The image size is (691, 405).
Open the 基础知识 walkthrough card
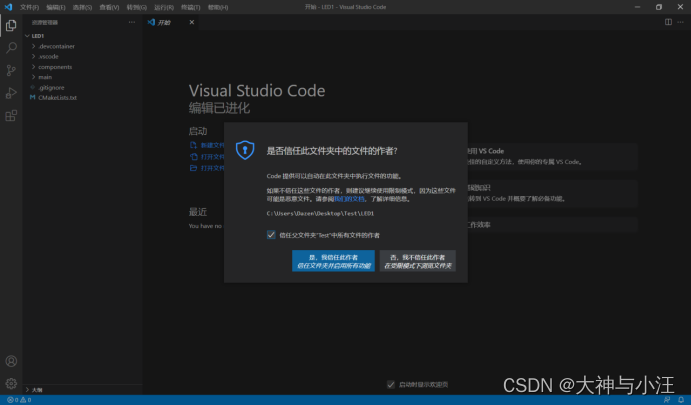[x=552, y=193]
